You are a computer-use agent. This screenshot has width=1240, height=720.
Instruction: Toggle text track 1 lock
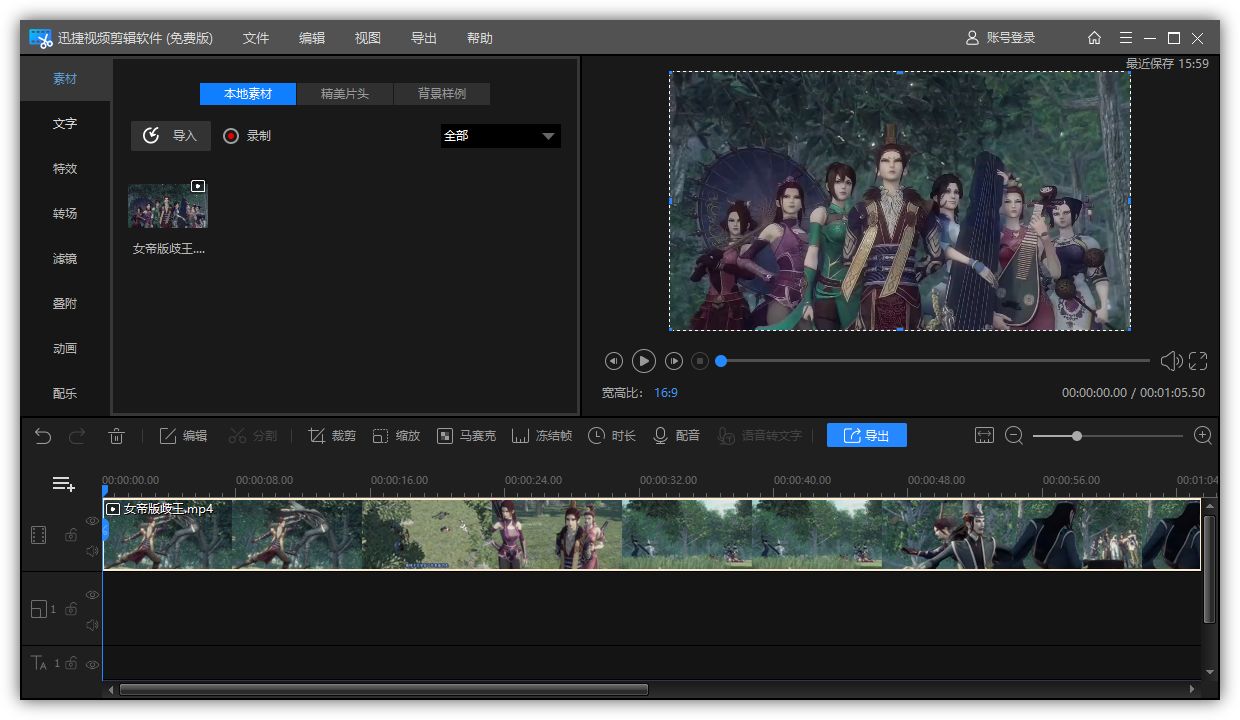(71, 663)
